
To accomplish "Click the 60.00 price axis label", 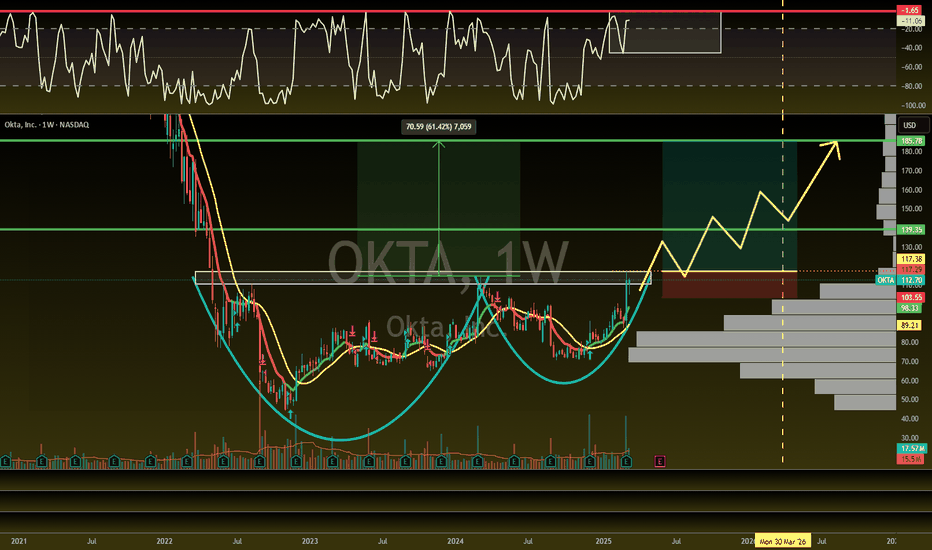I will click(910, 381).
